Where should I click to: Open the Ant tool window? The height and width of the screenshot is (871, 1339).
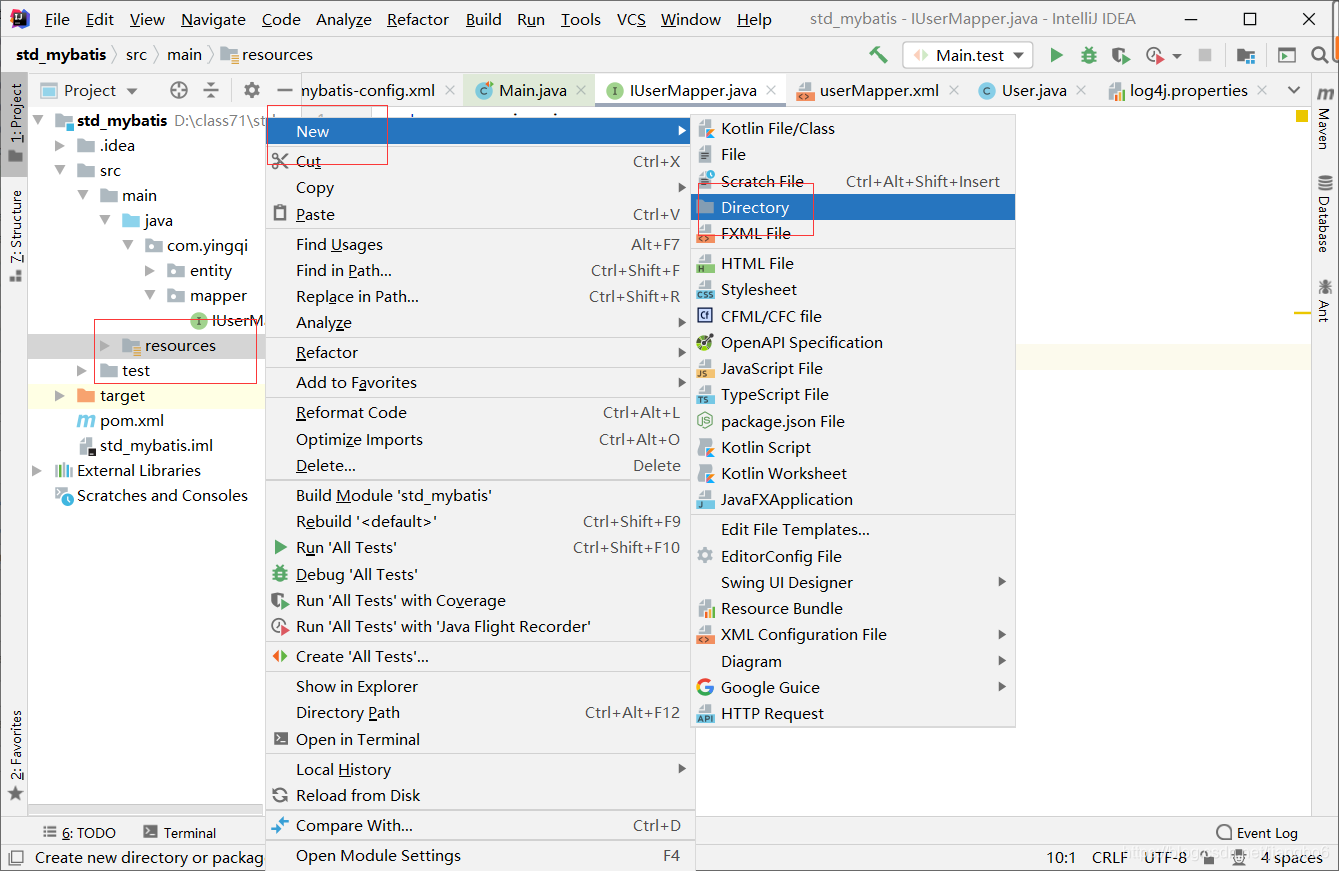[x=1324, y=300]
